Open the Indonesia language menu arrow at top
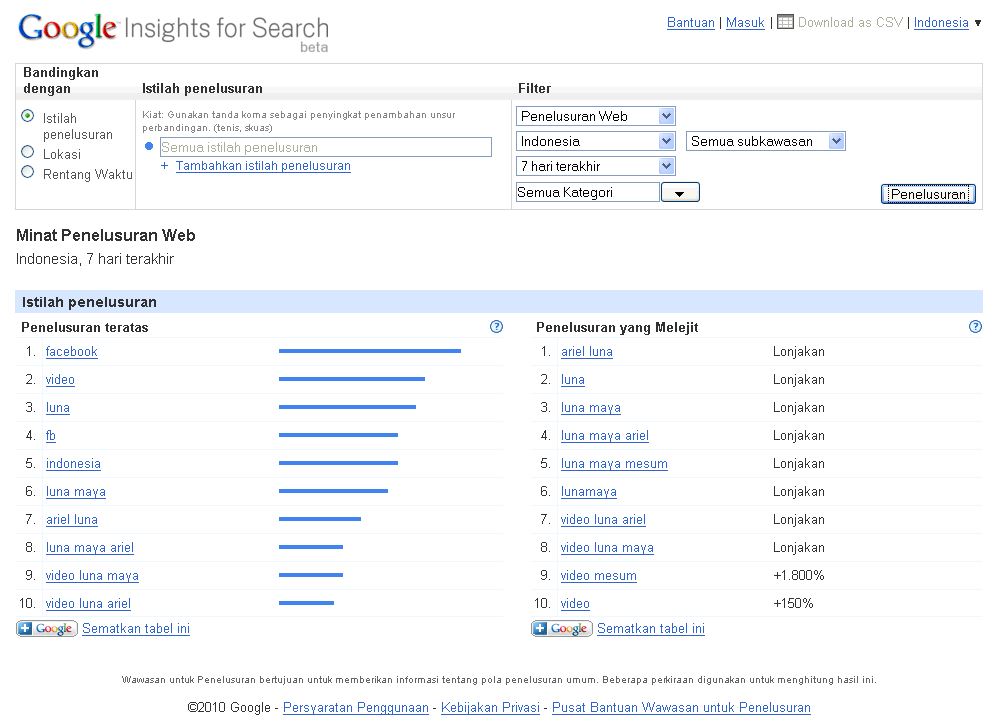Screen dimensions: 999x728 coord(977,24)
